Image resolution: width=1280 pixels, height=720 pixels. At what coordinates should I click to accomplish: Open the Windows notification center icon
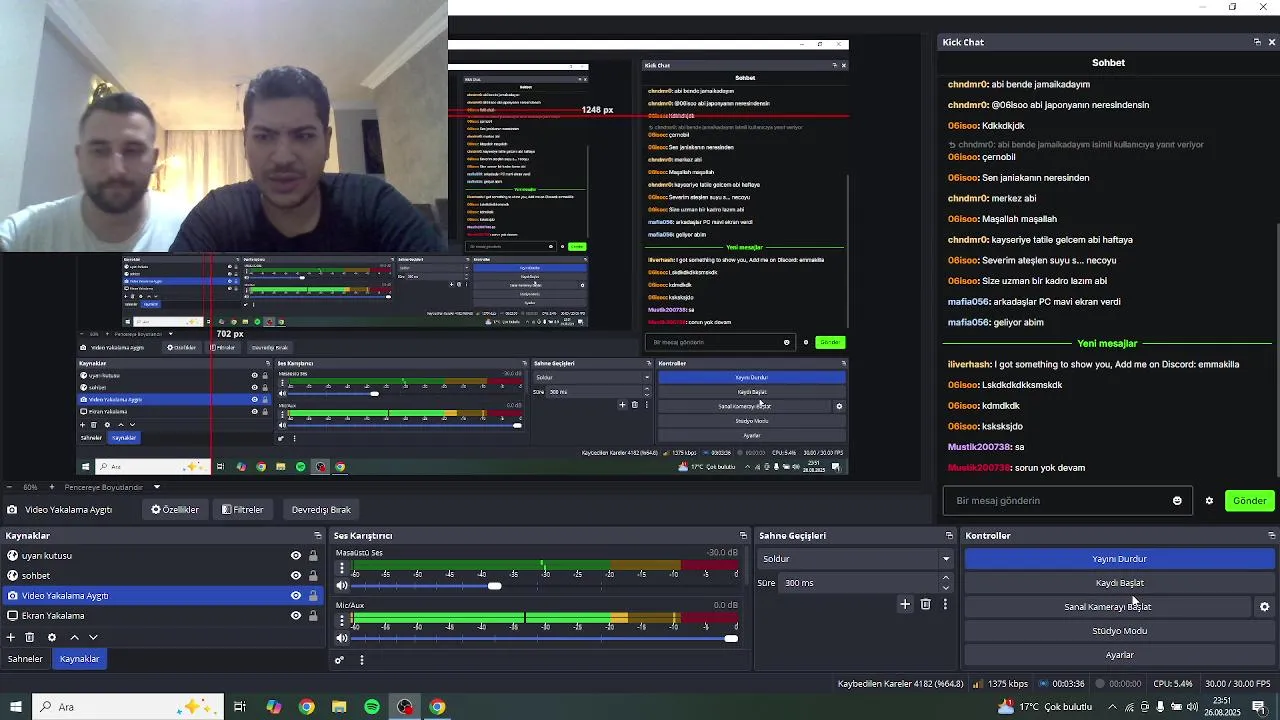click(1260, 707)
